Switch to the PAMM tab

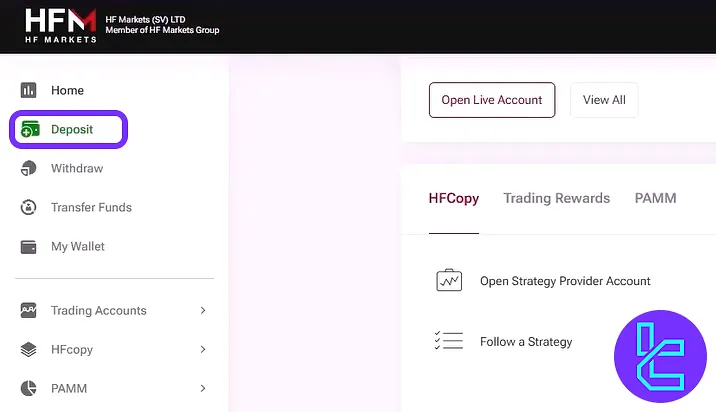[x=655, y=198]
